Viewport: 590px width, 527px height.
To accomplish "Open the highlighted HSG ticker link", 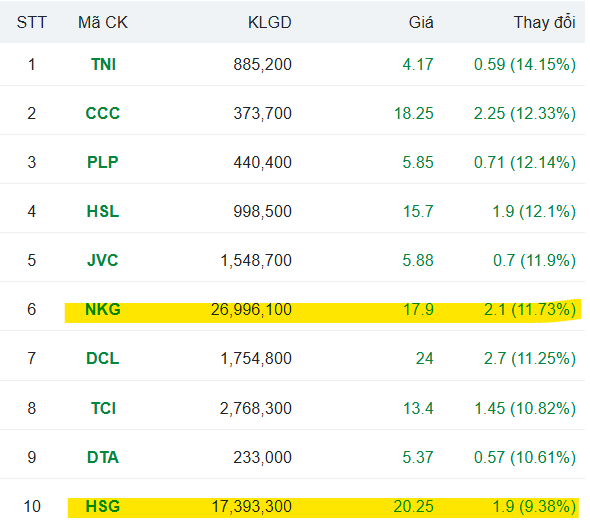I will click(x=103, y=506).
